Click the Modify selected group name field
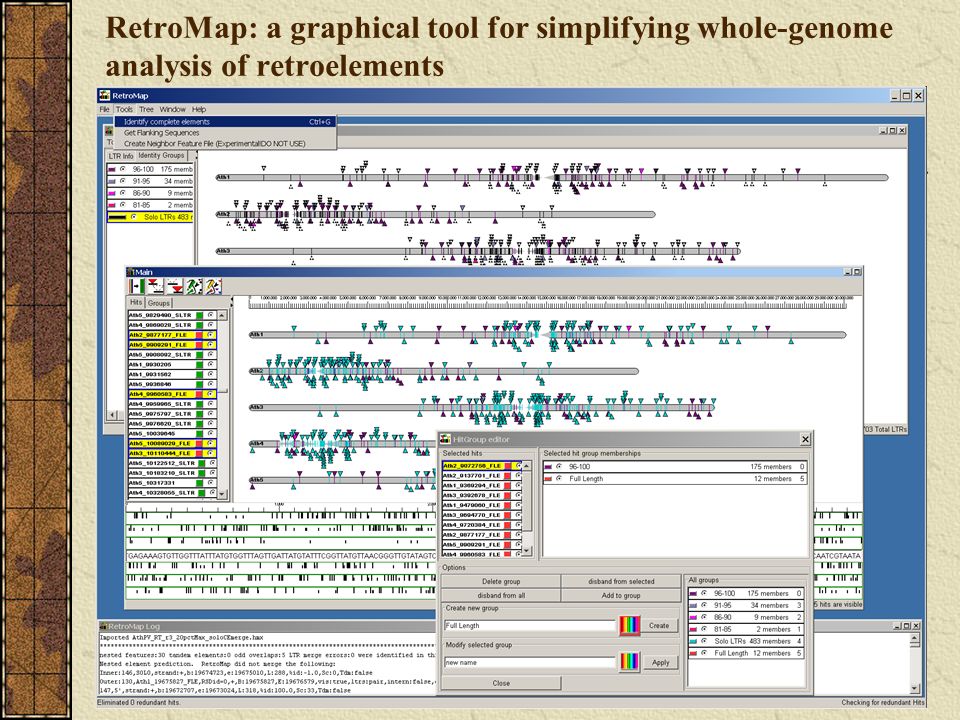The image size is (960, 720). click(x=530, y=662)
